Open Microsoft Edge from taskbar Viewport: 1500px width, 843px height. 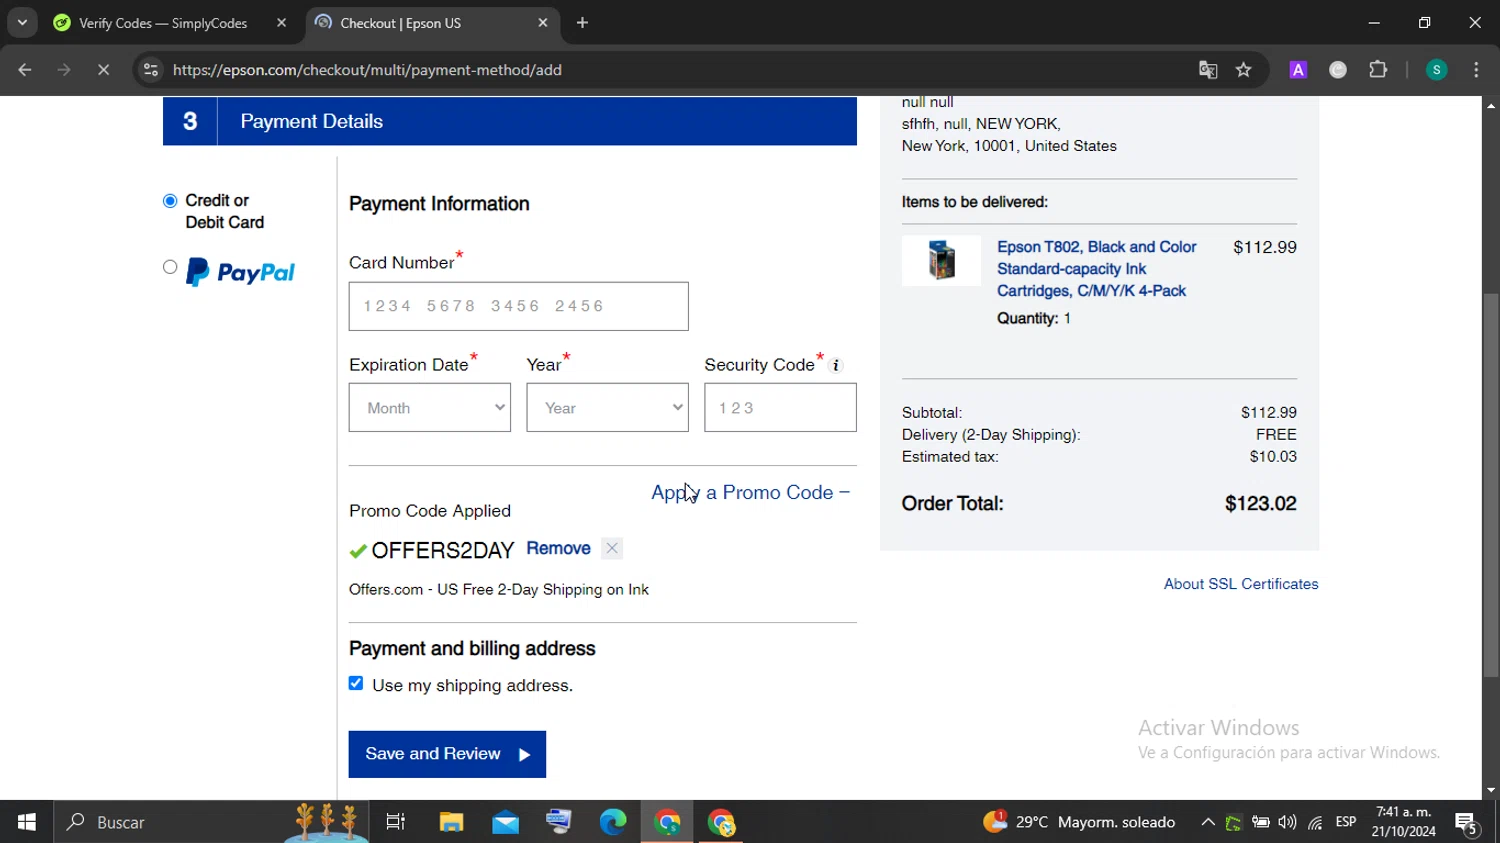pyautogui.click(x=613, y=822)
